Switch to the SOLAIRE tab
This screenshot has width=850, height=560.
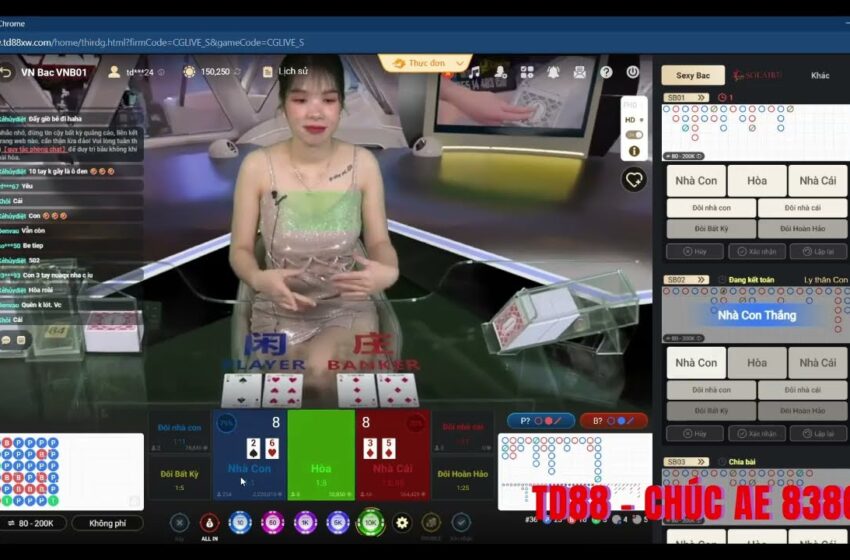coord(757,75)
